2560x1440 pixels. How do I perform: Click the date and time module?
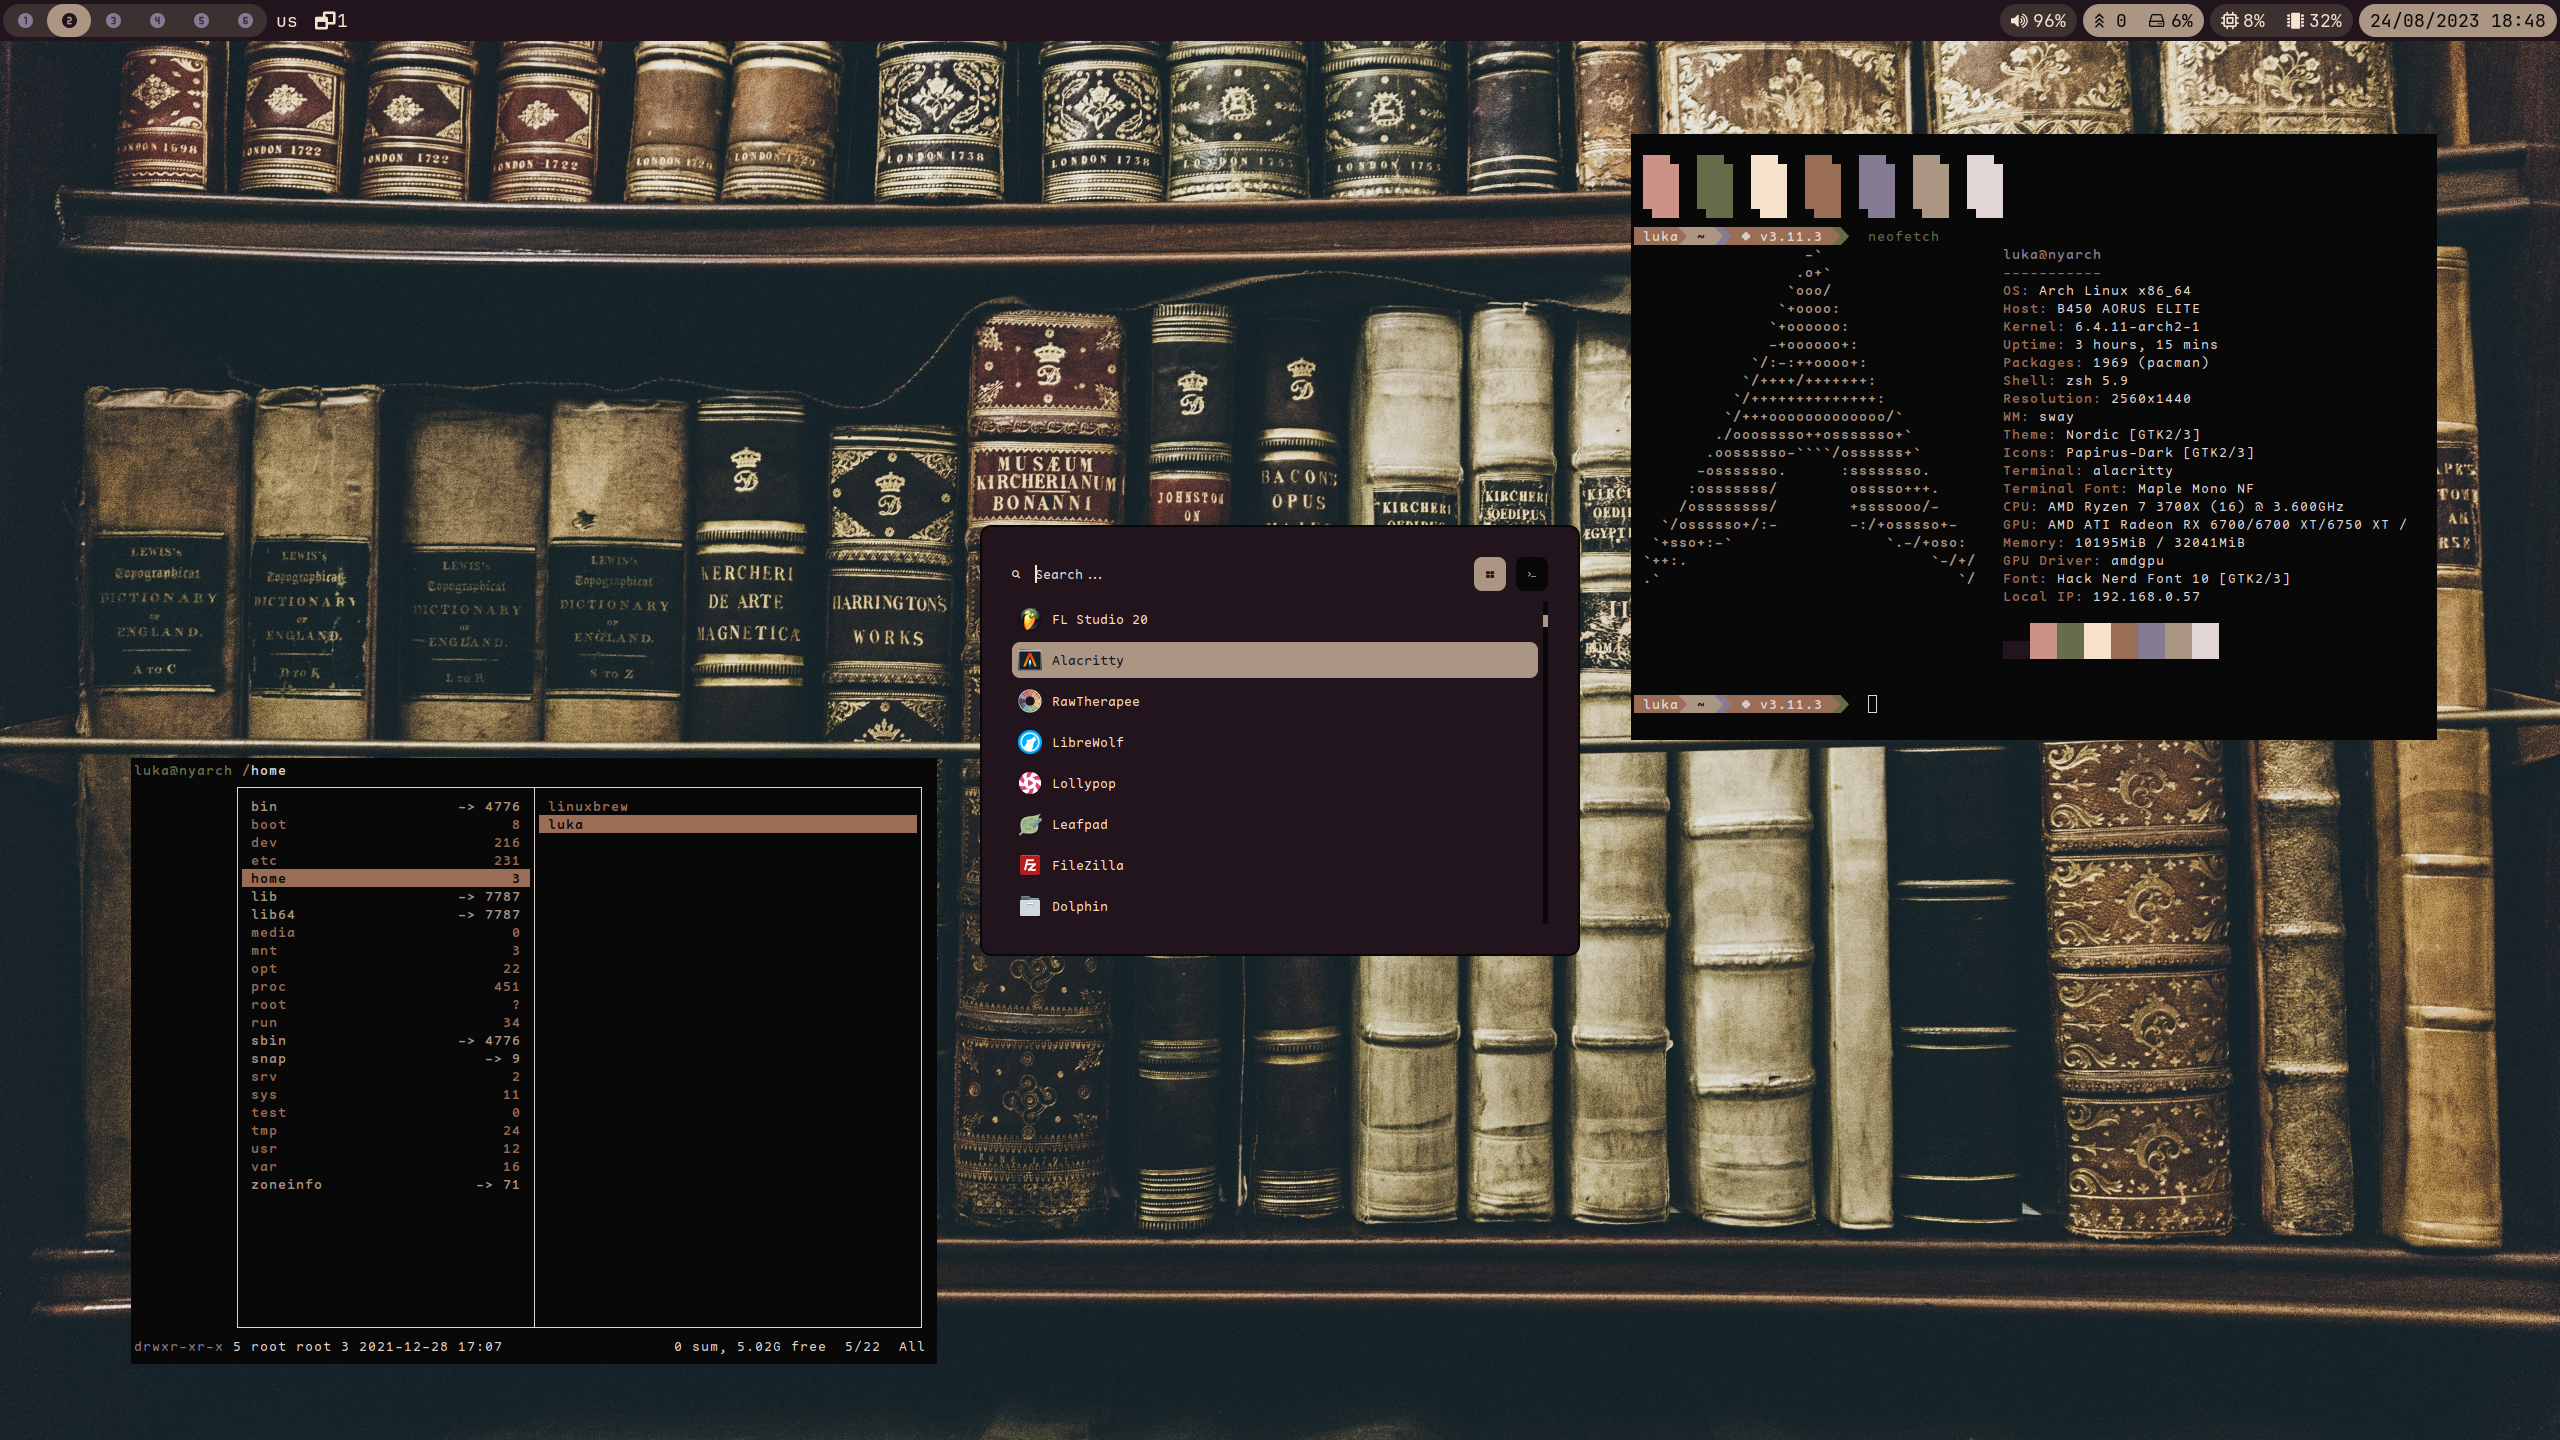tap(2456, 20)
